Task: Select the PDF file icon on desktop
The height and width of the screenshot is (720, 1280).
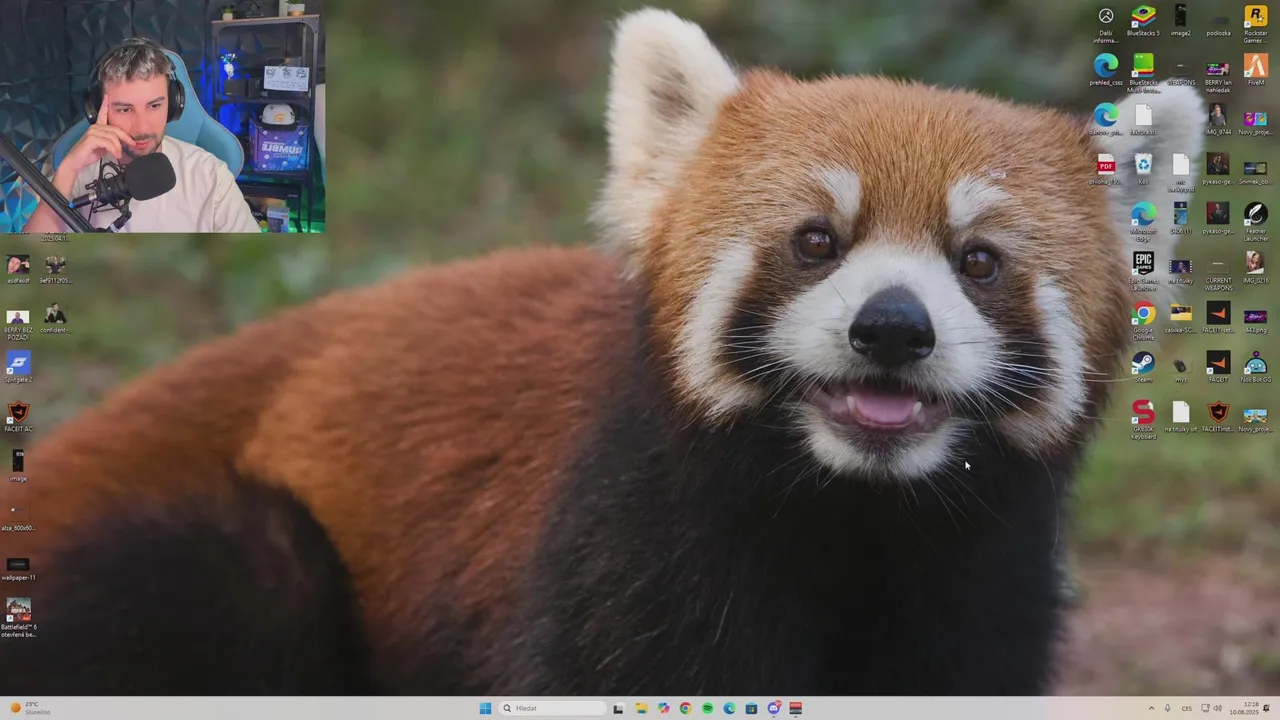Action: (x=1106, y=168)
